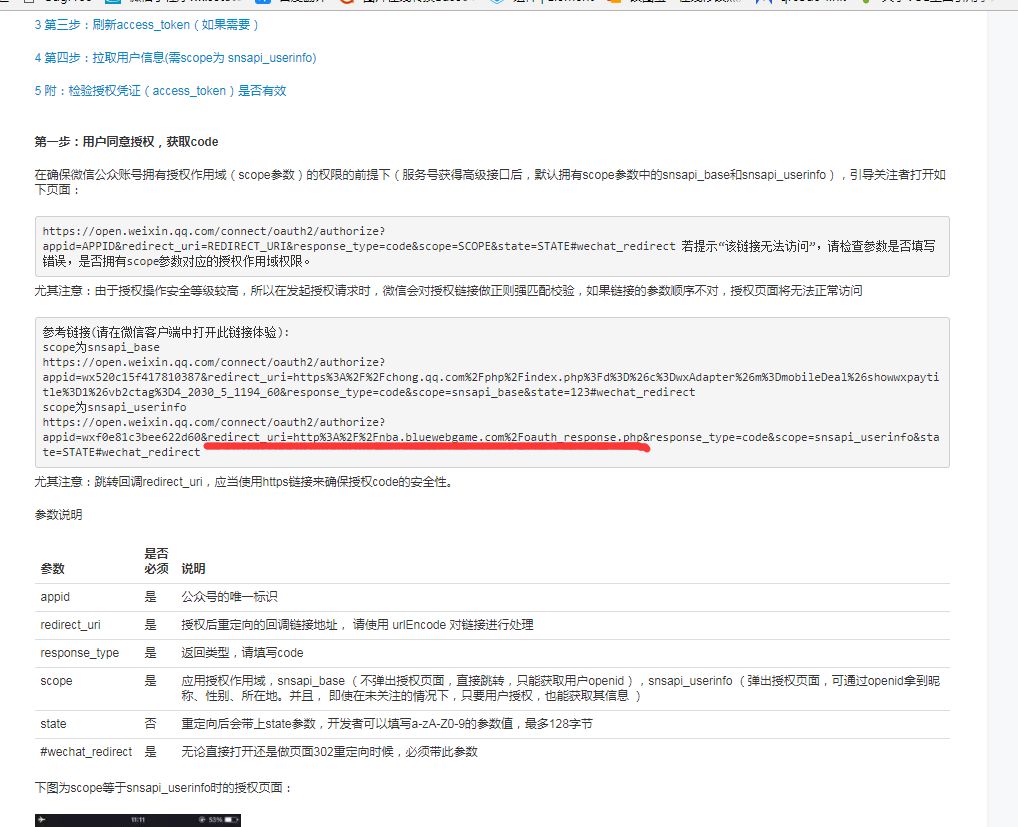Click the 'scope' table cell
The image size is (1018, 827).
(x=56, y=681)
